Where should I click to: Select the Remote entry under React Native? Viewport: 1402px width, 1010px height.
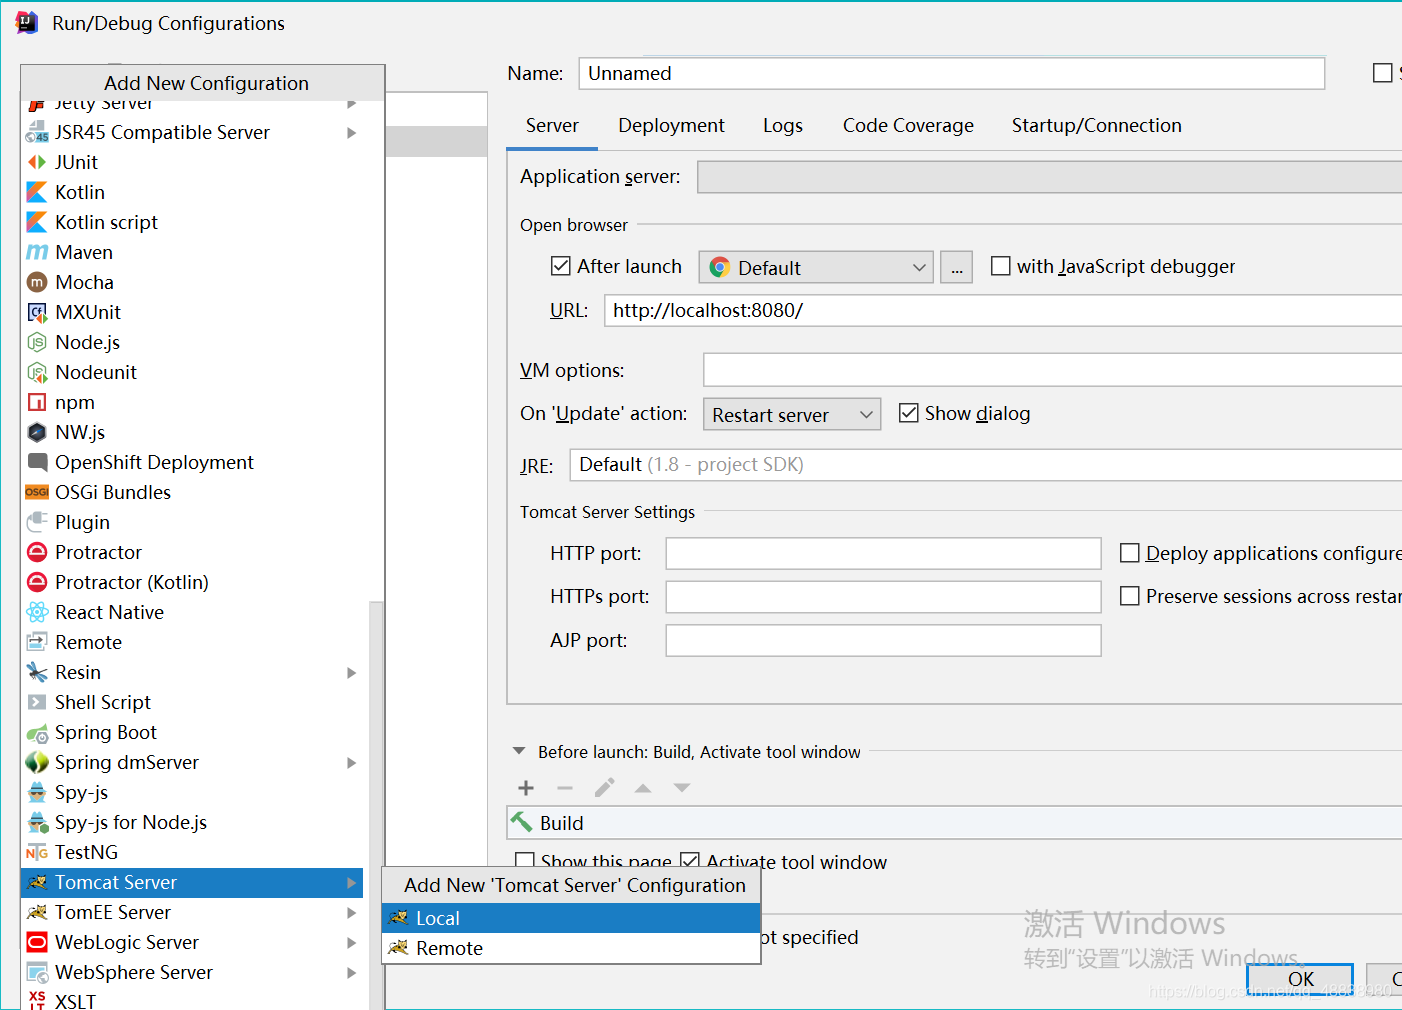tap(192, 642)
